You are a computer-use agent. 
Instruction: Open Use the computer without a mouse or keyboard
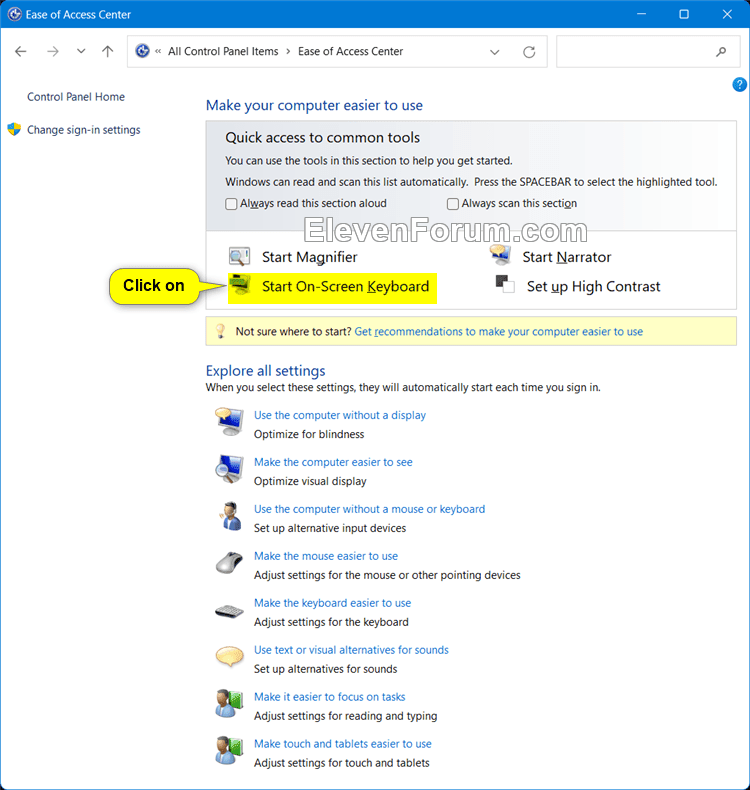[369, 509]
